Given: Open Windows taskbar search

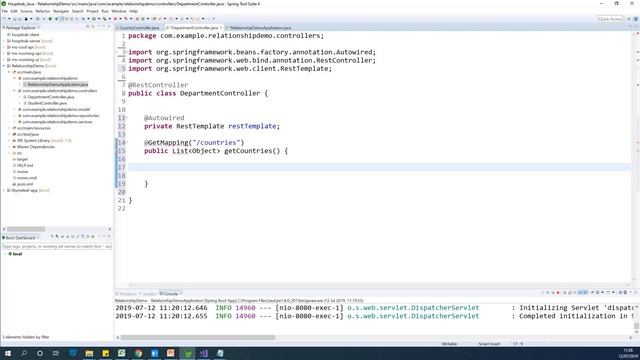Looking at the screenshot, I should point(24,353).
